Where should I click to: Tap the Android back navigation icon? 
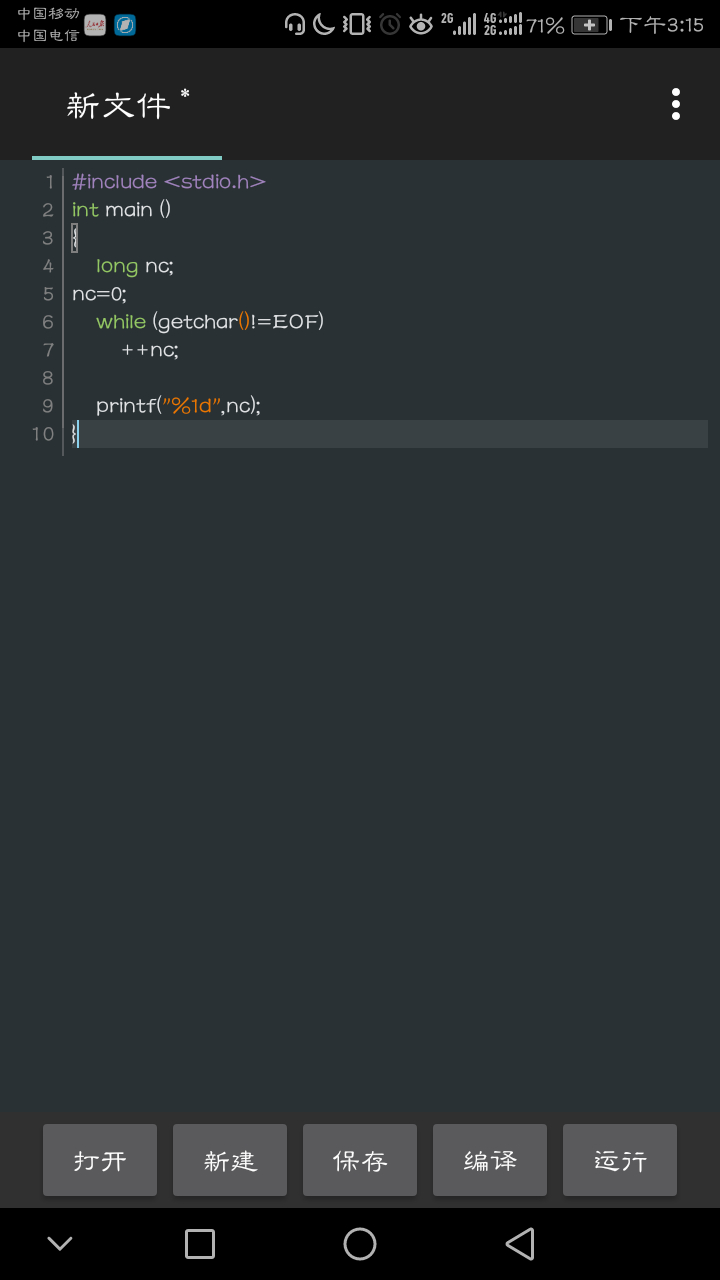[x=520, y=1244]
